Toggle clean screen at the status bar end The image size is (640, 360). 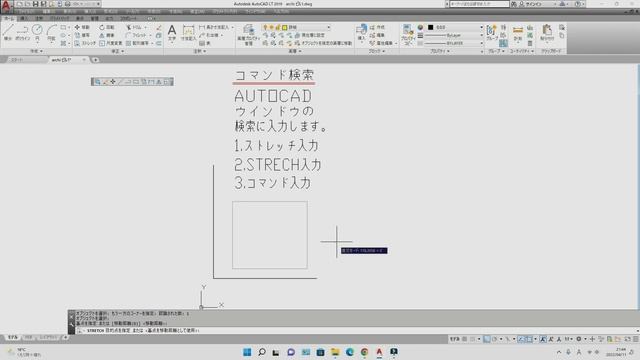(x=627, y=339)
